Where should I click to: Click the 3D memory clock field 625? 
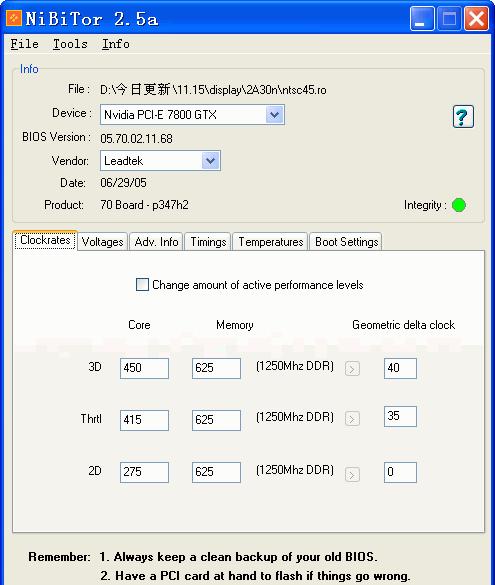point(216,368)
